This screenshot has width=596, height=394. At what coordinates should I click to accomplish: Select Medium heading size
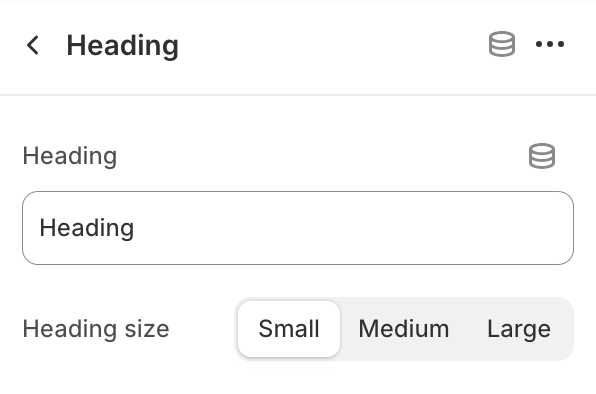[x=404, y=329]
